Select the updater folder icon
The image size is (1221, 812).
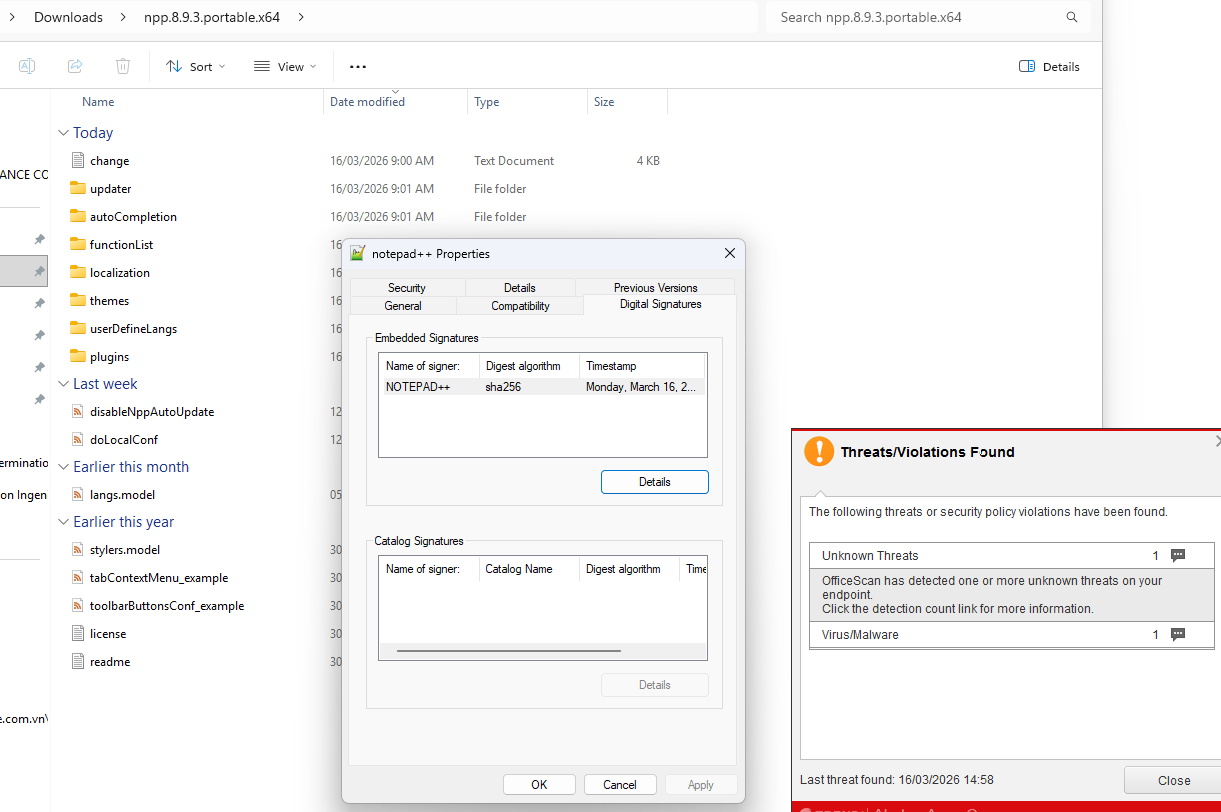point(79,189)
